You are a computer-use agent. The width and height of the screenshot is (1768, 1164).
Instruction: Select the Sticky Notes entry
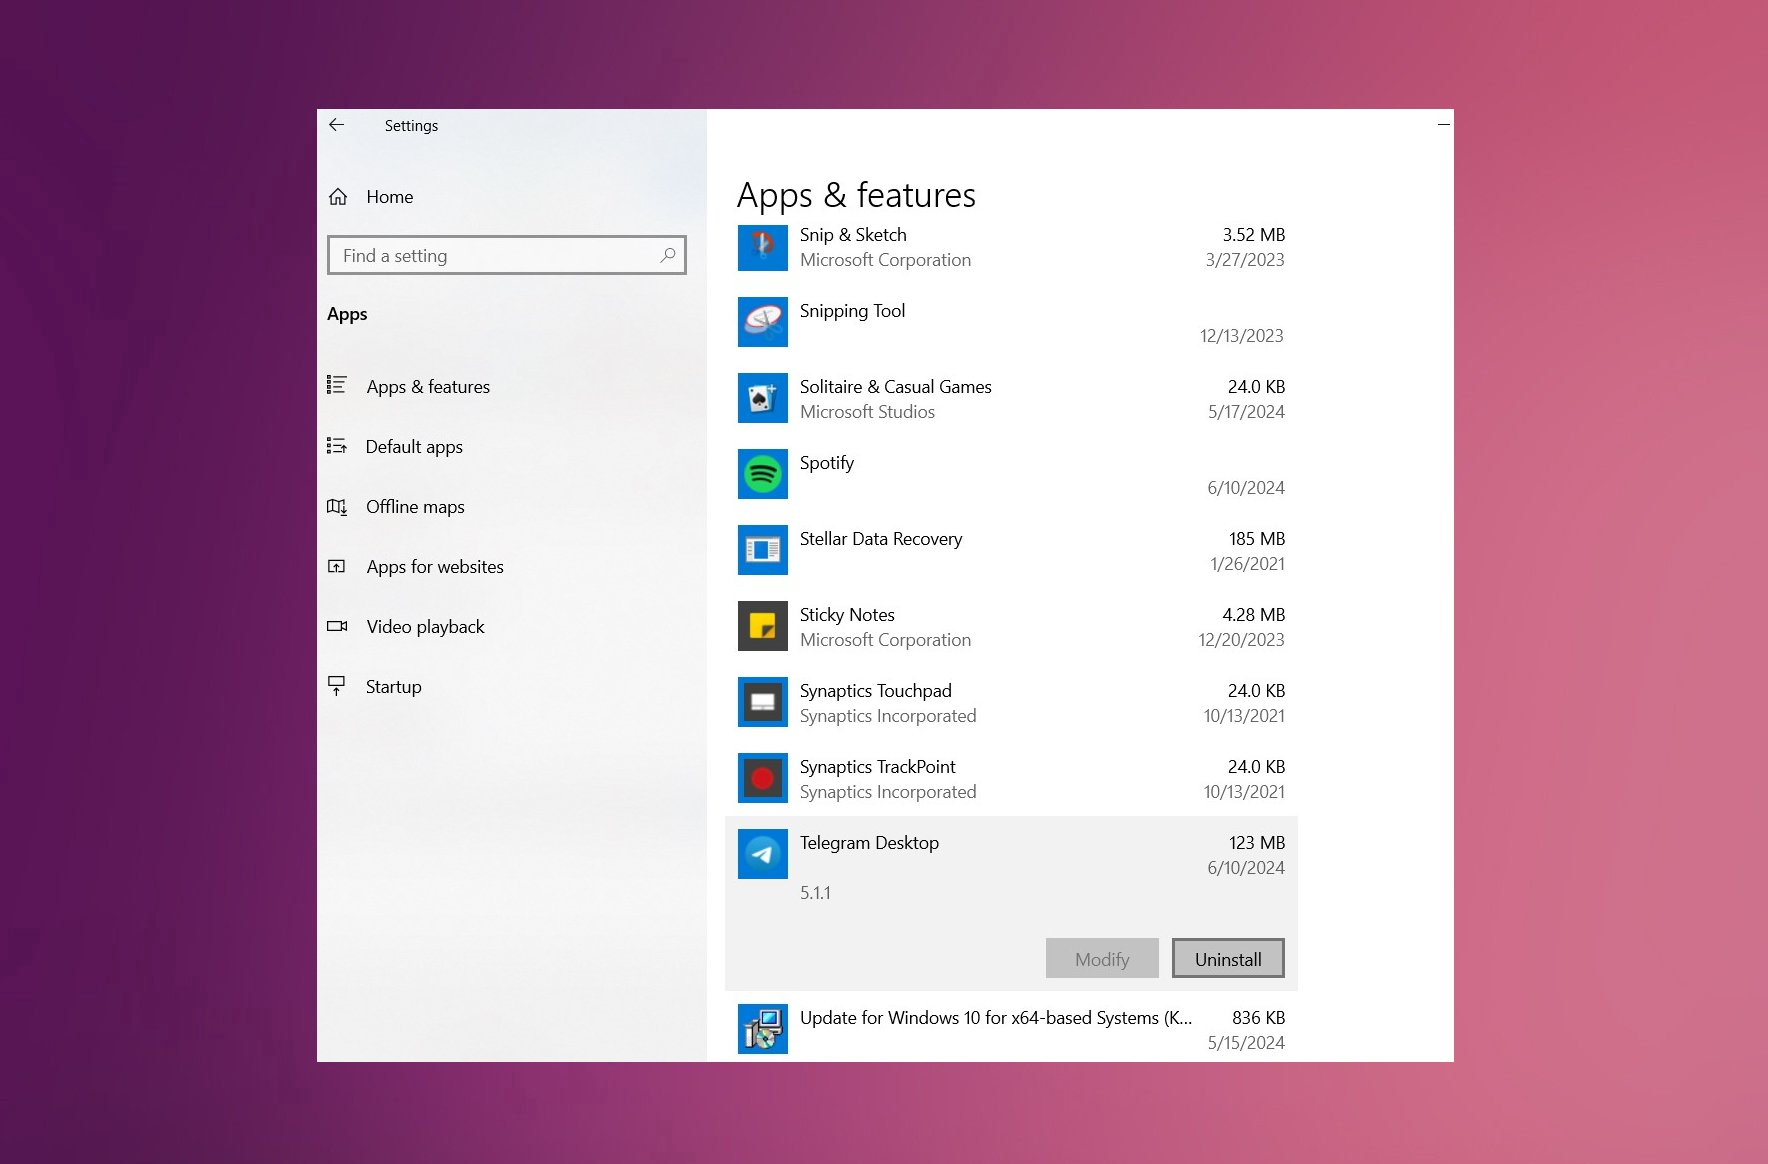click(x=1011, y=627)
